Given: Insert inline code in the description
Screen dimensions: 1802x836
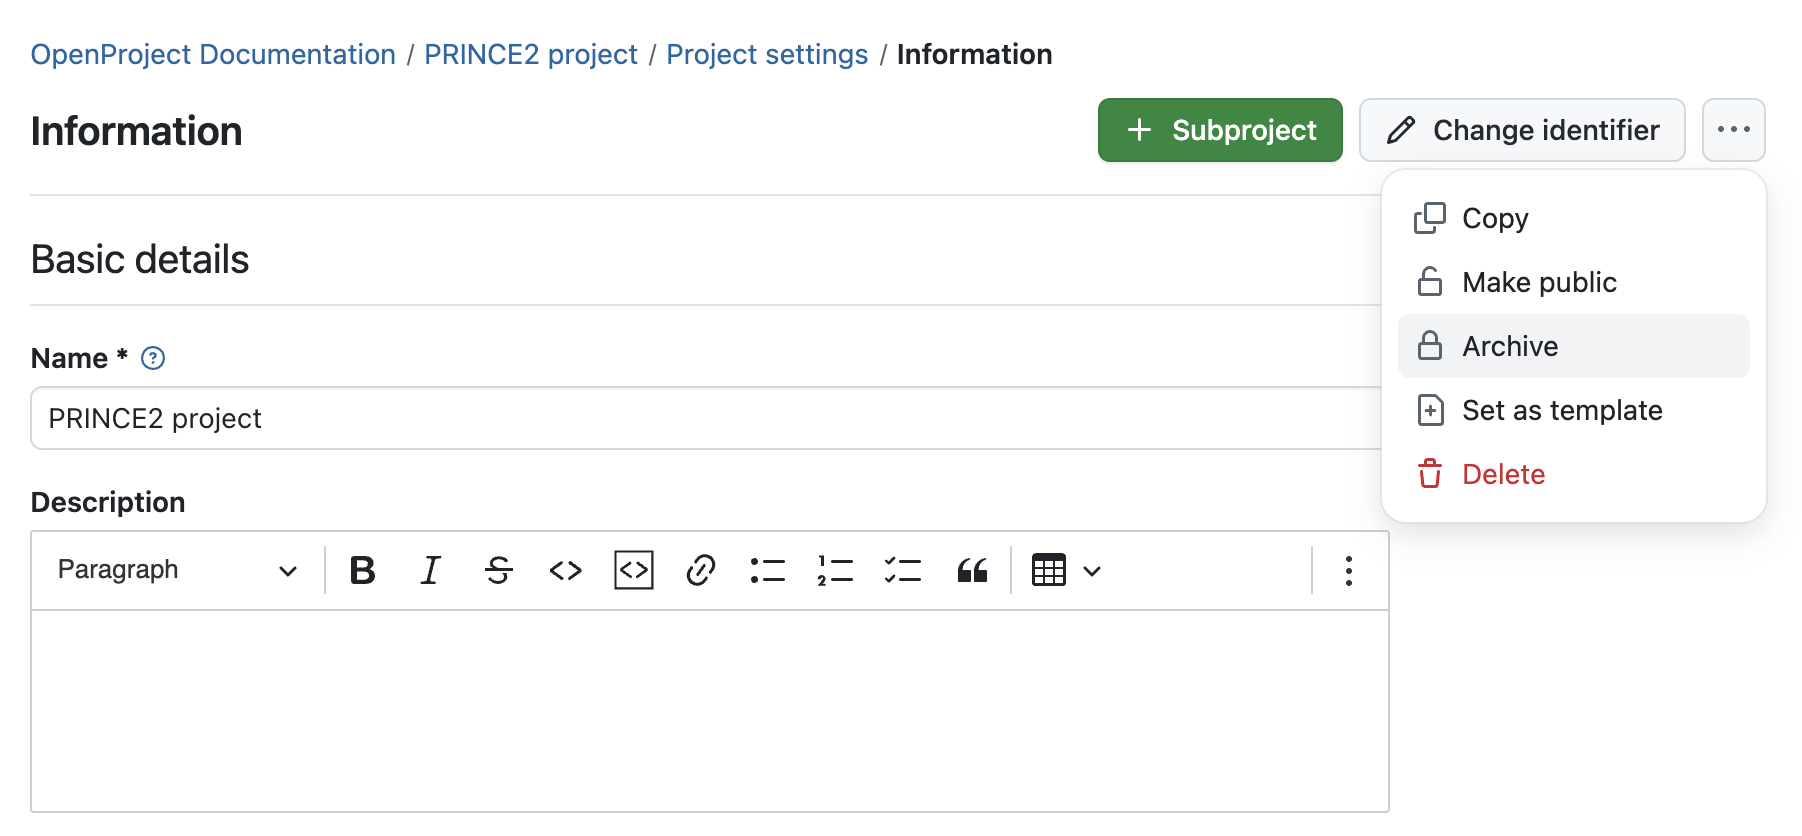Looking at the screenshot, I should pyautogui.click(x=565, y=570).
